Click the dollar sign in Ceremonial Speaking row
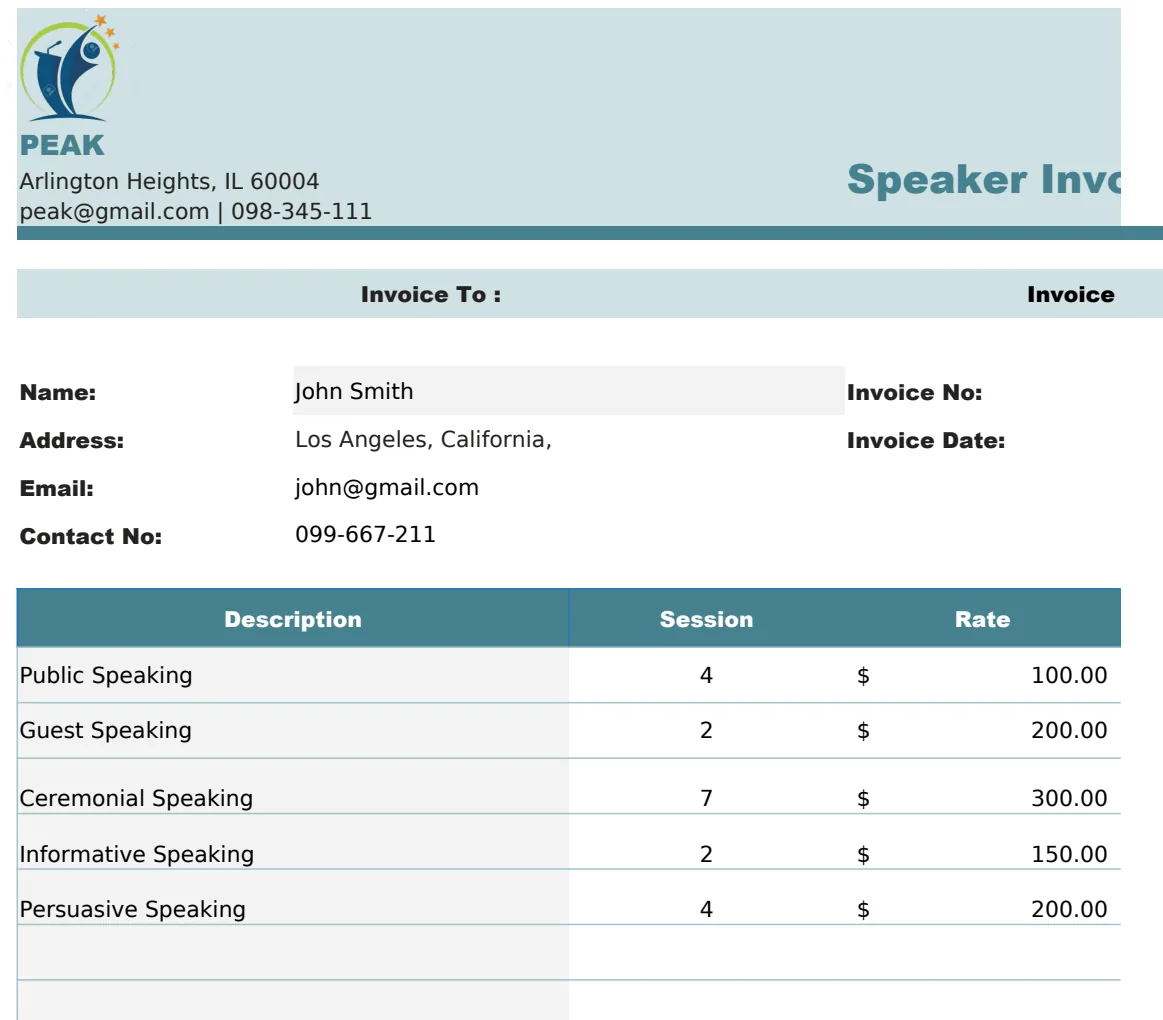Image resolution: width=1163 pixels, height=1020 pixels. 863,799
